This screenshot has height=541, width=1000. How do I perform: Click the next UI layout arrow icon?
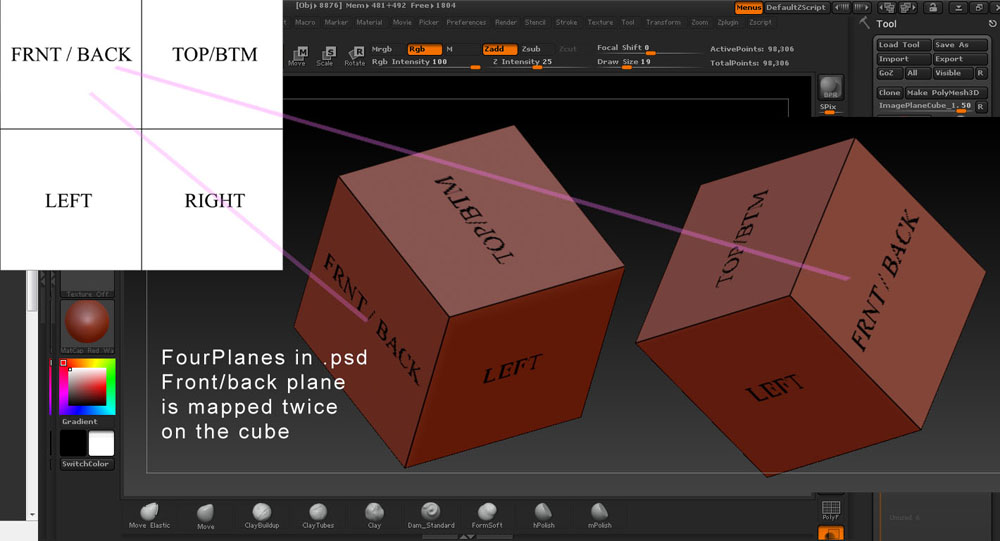861,8
